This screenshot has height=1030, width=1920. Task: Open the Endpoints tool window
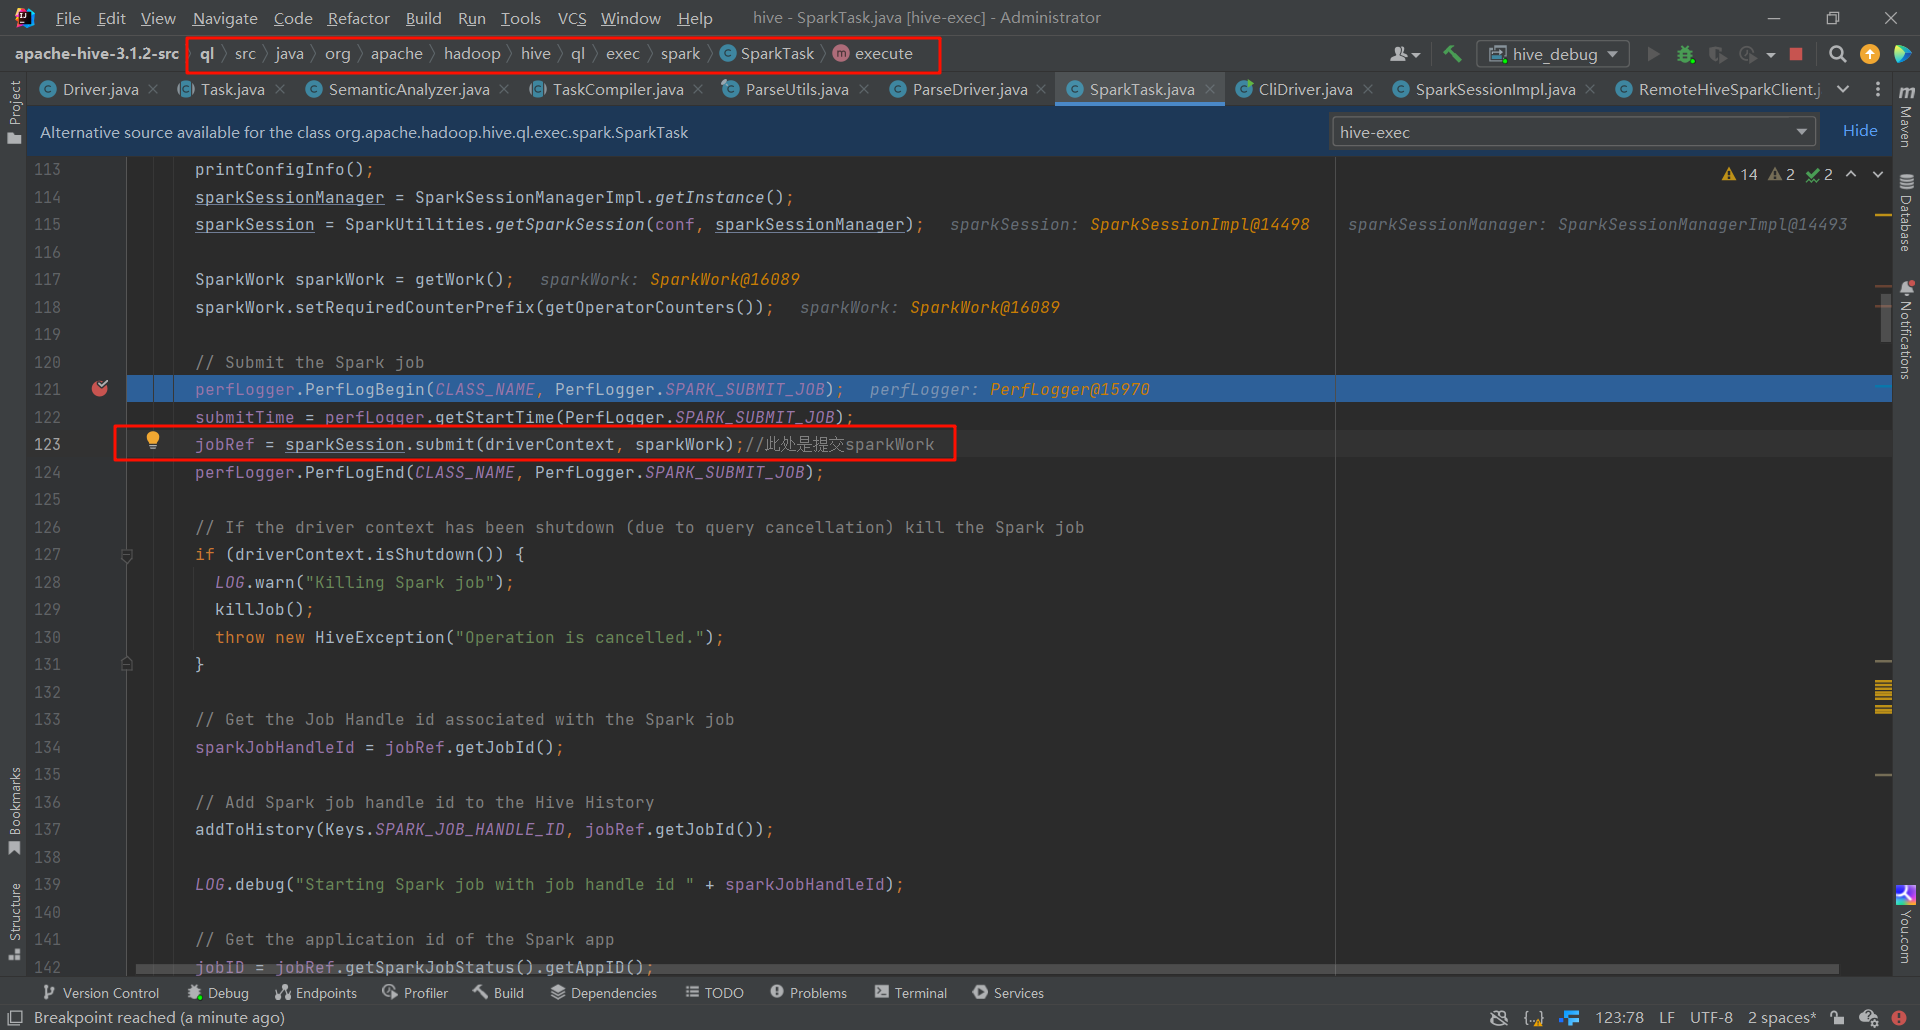[316, 993]
